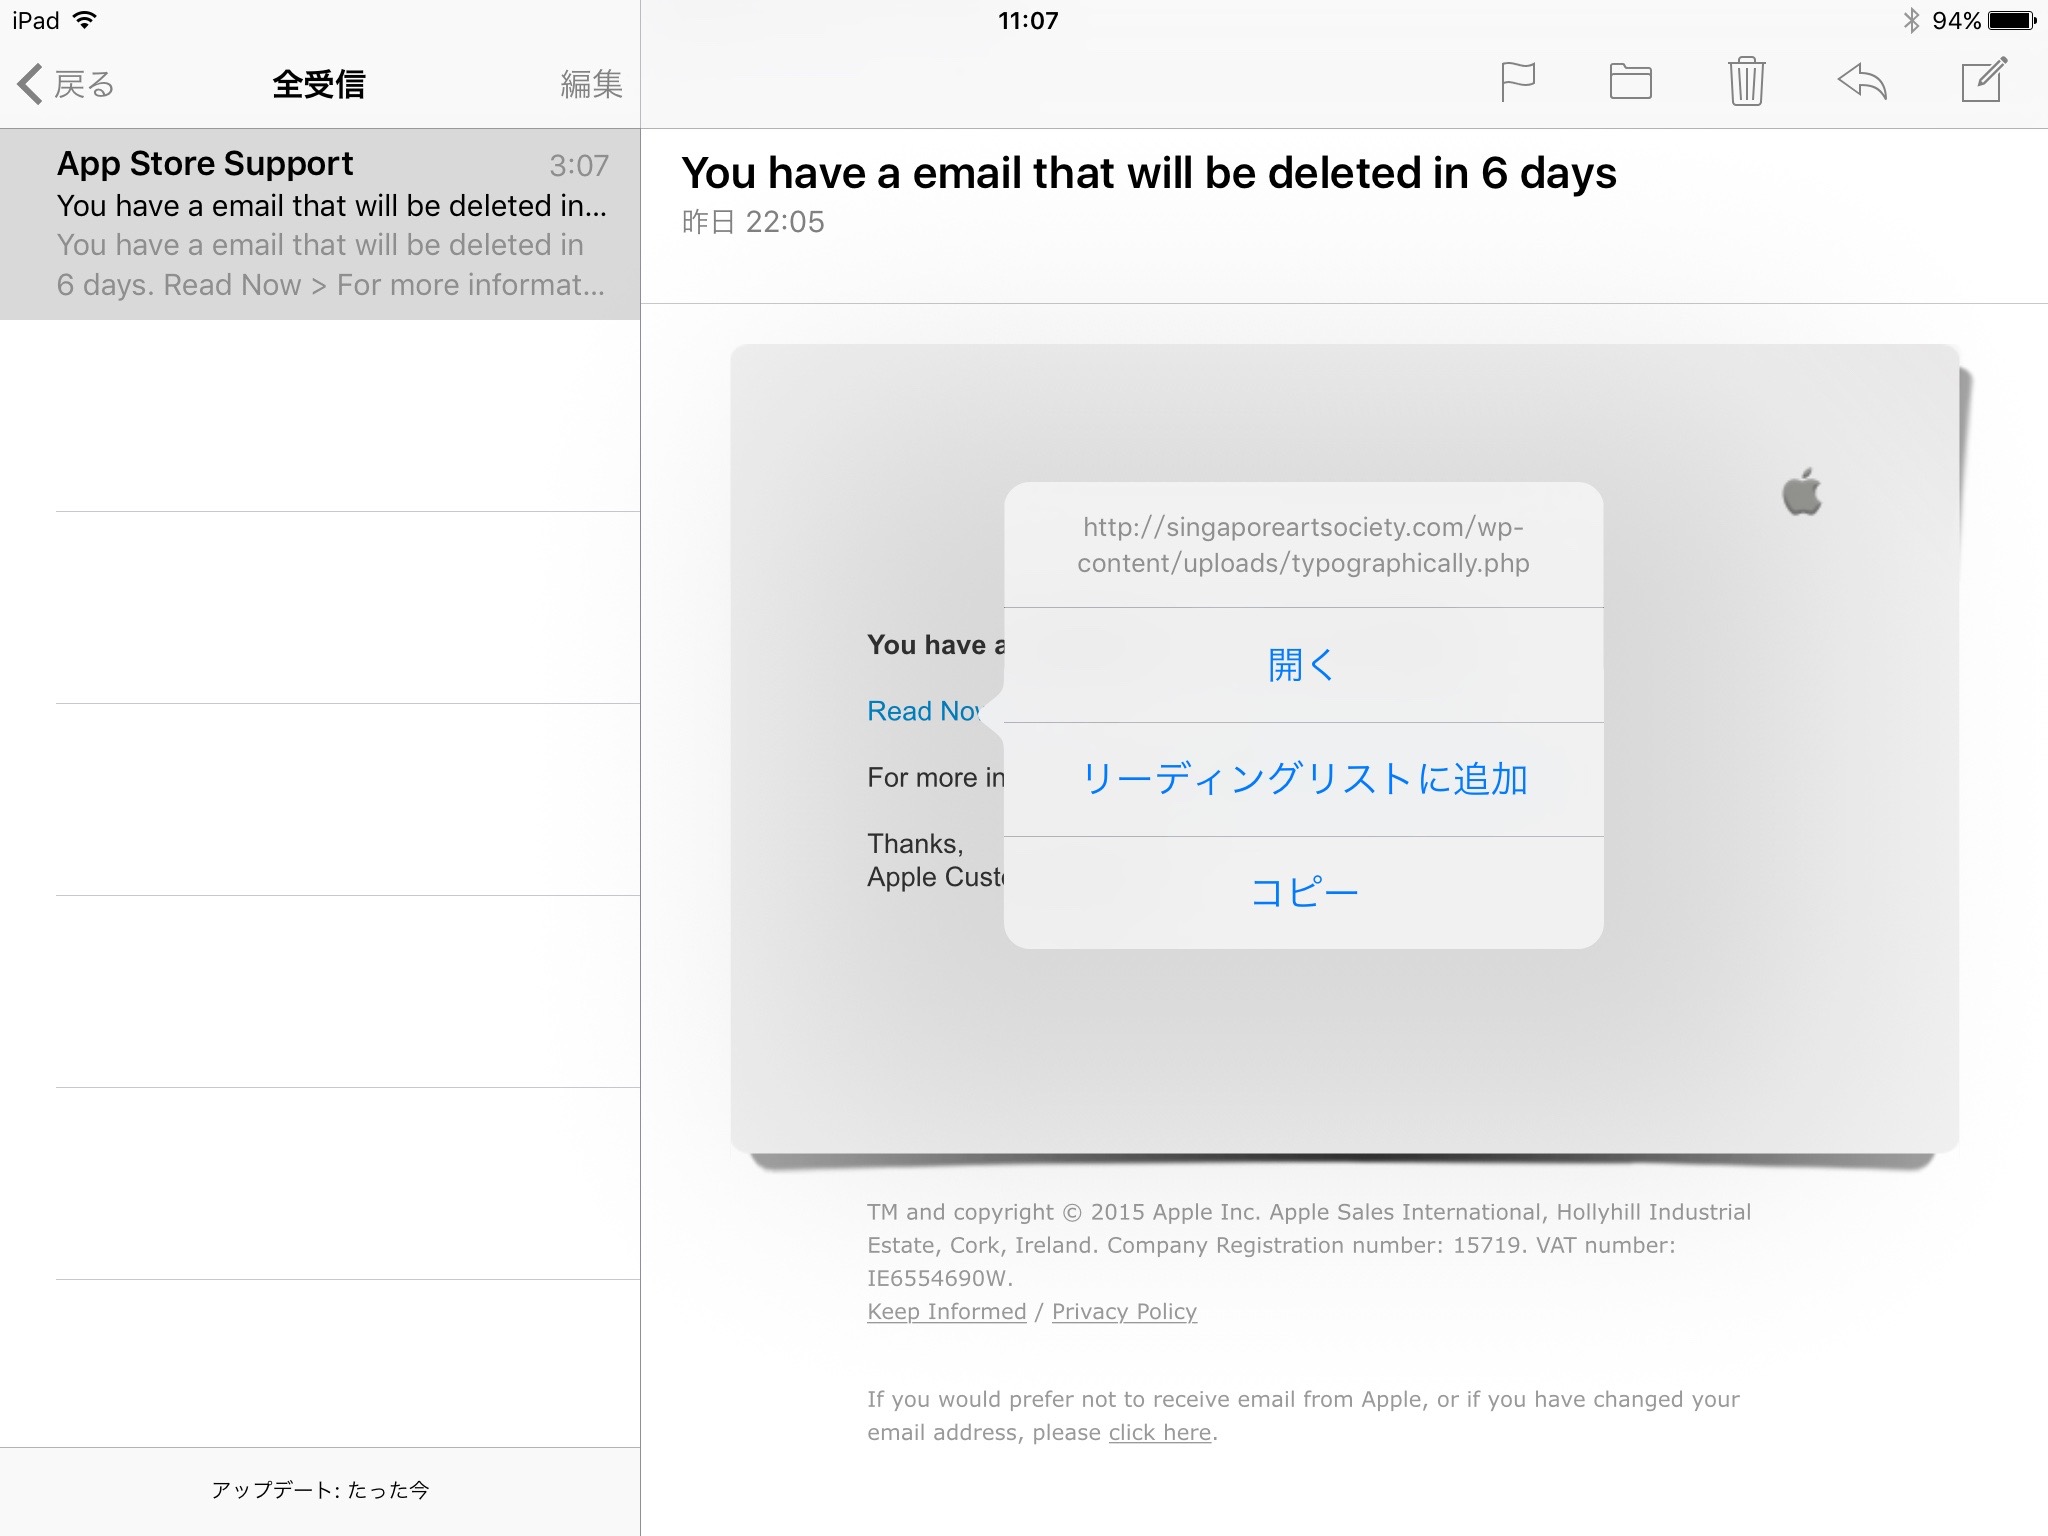Choose コピー to copy the link
The height and width of the screenshot is (1536, 2048).
click(1303, 892)
